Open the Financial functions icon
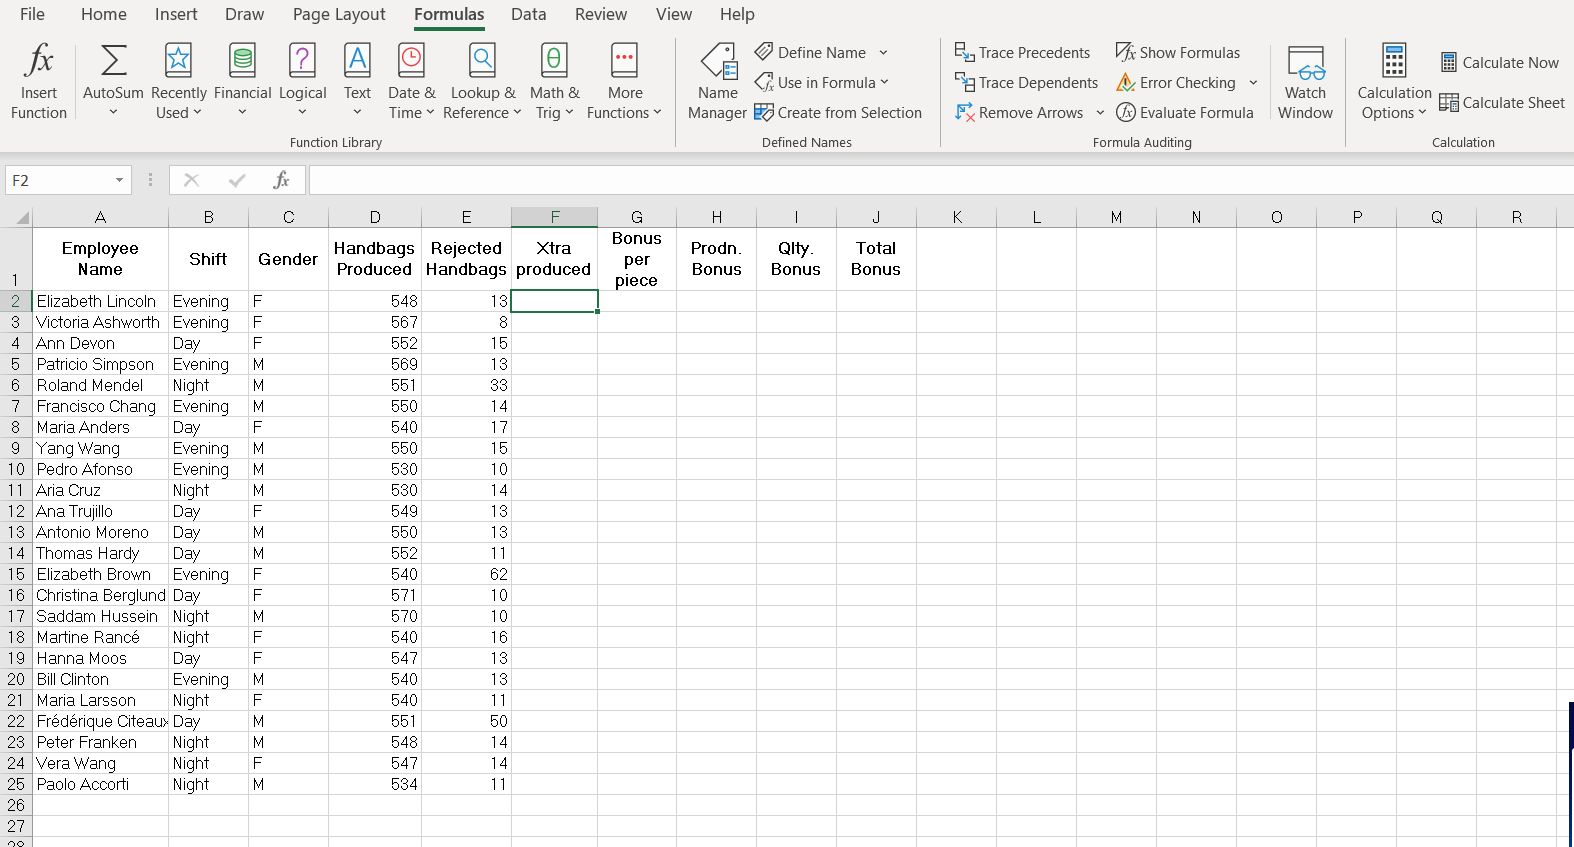This screenshot has height=847, width=1574. point(242,60)
